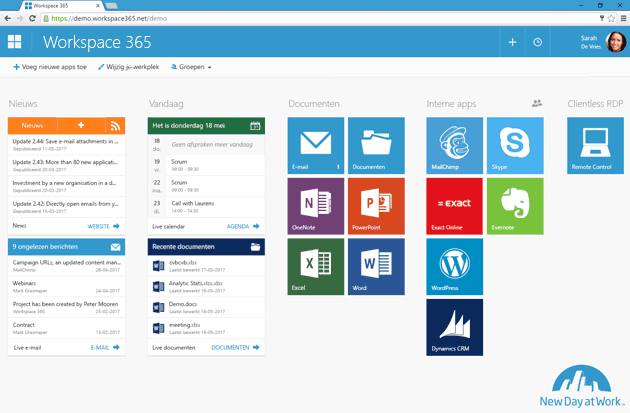Open the Campaign URLs message
Screen dimensions: 630x413
(x=66, y=266)
